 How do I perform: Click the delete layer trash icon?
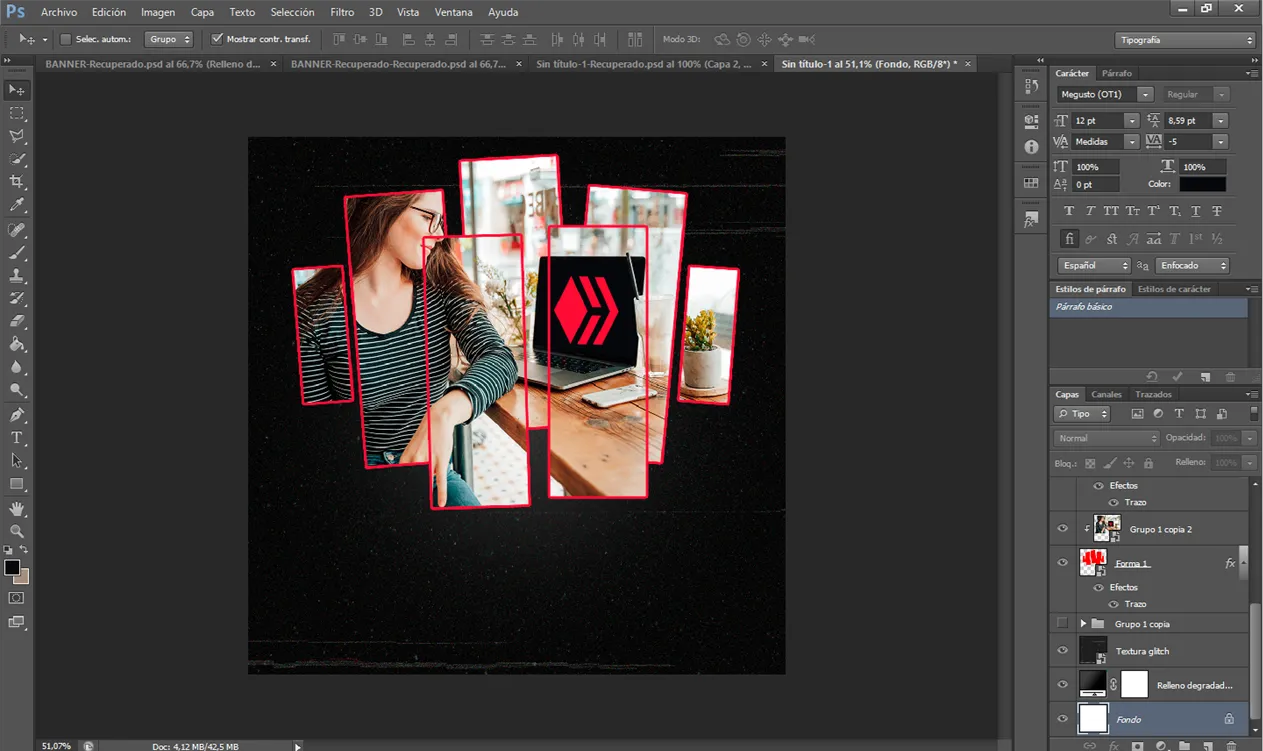[1231, 746]
